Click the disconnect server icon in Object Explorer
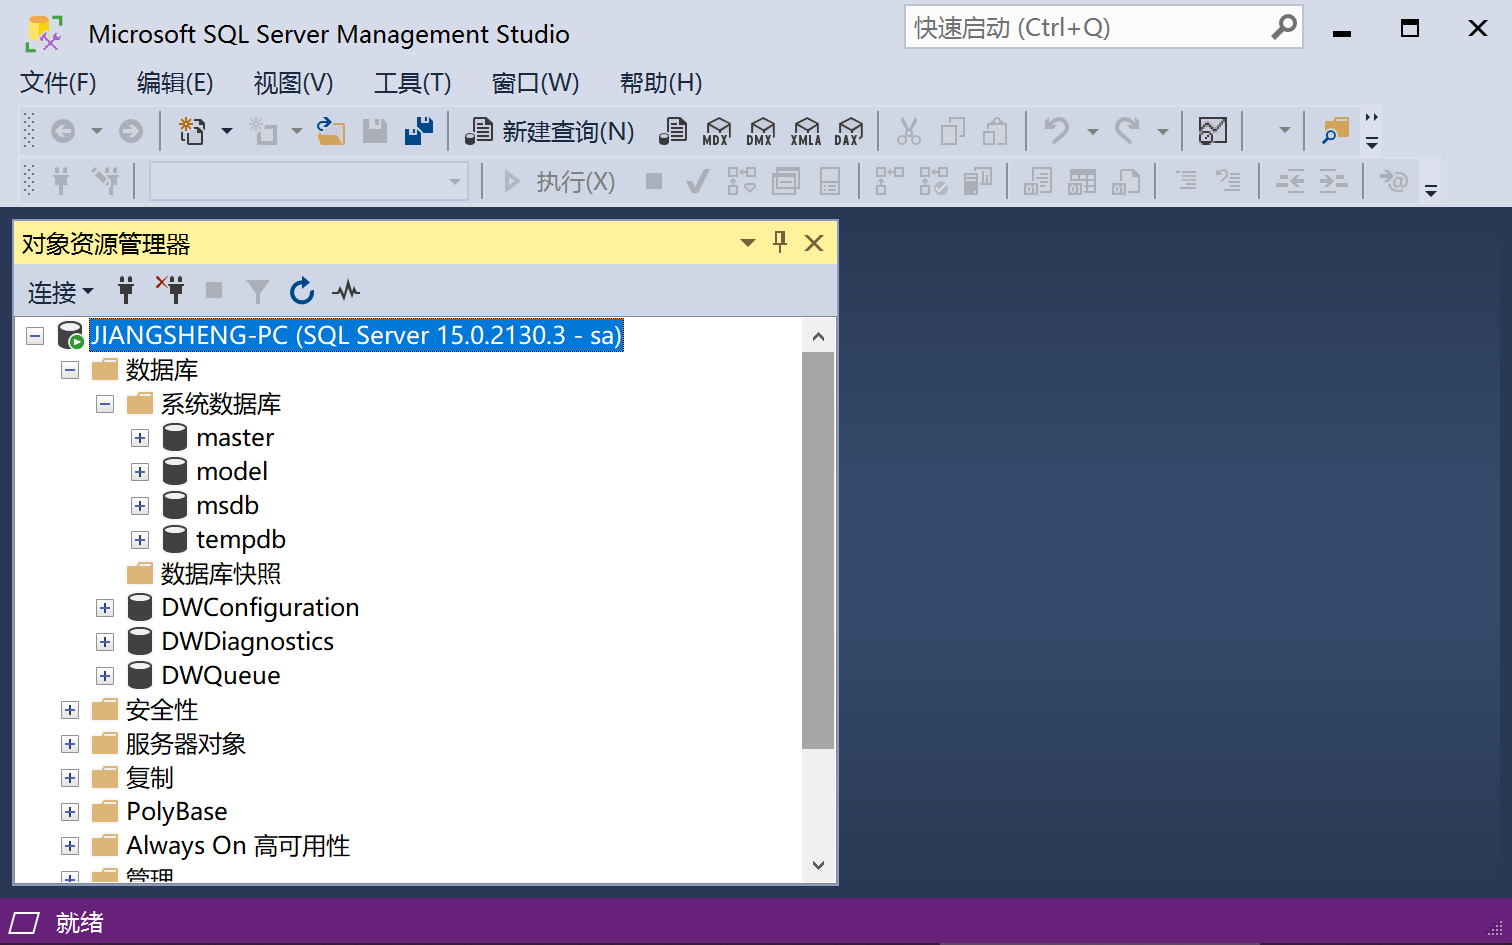 [x=170, y=290]
